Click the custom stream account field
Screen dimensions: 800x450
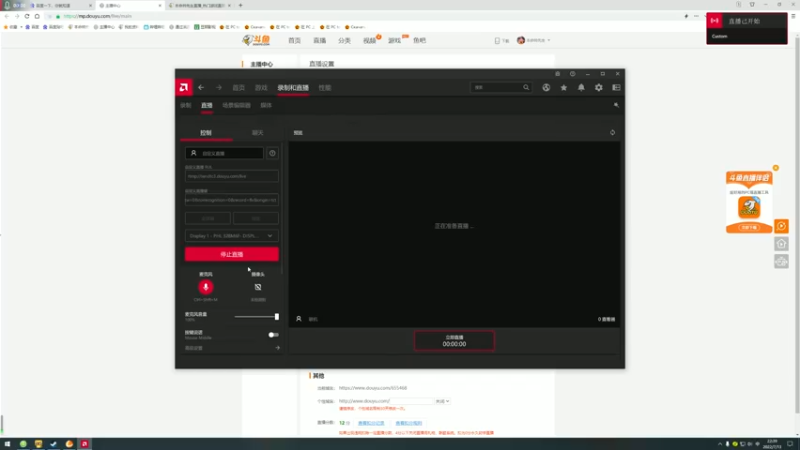pos(224,153)
